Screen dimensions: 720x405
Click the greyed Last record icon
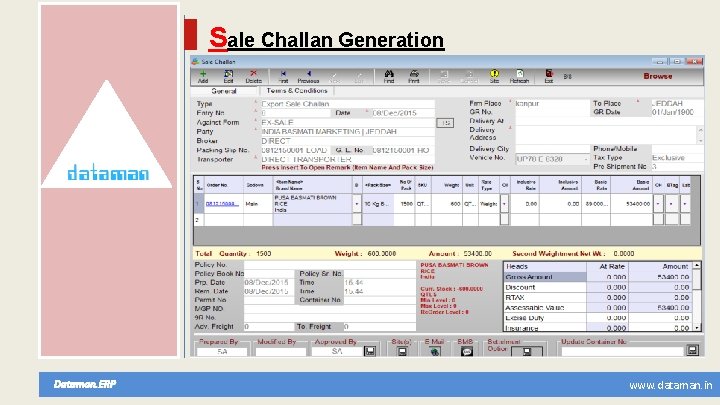click(359, 77)
